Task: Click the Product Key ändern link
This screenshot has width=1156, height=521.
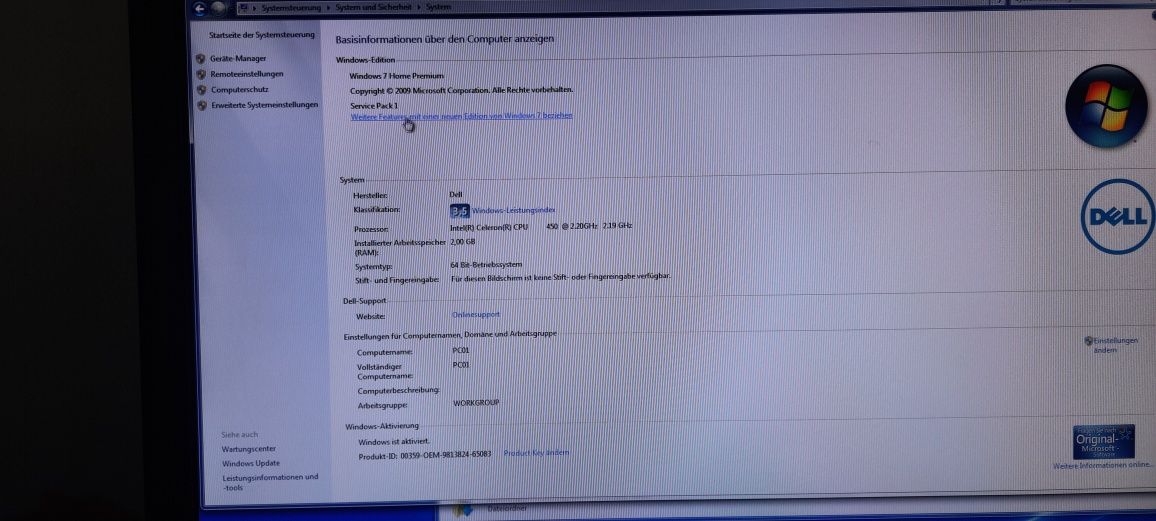Action: [x=536, y=452]
